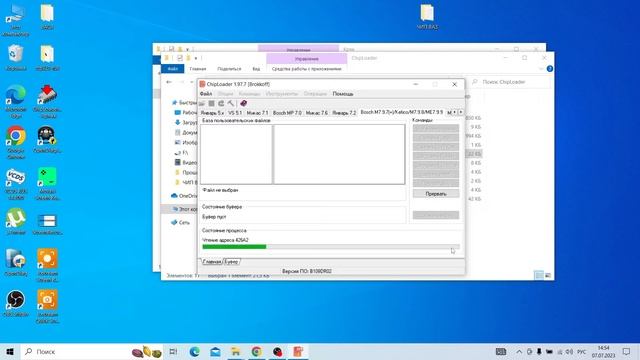The width and height of the screenshot is (640, 360).
Task: Open the uTorrent desktop shortcut
Action: click(16, 222)
